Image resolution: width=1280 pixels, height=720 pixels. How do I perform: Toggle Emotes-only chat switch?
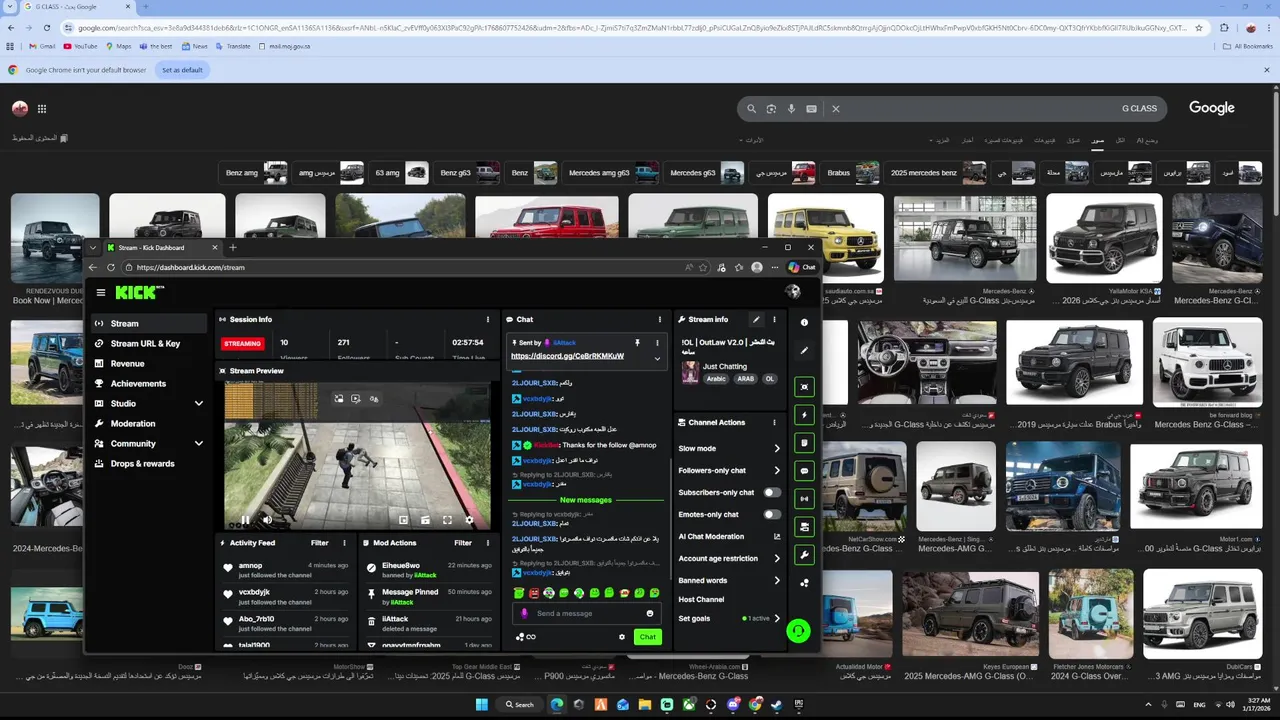(x=772, y=515)
